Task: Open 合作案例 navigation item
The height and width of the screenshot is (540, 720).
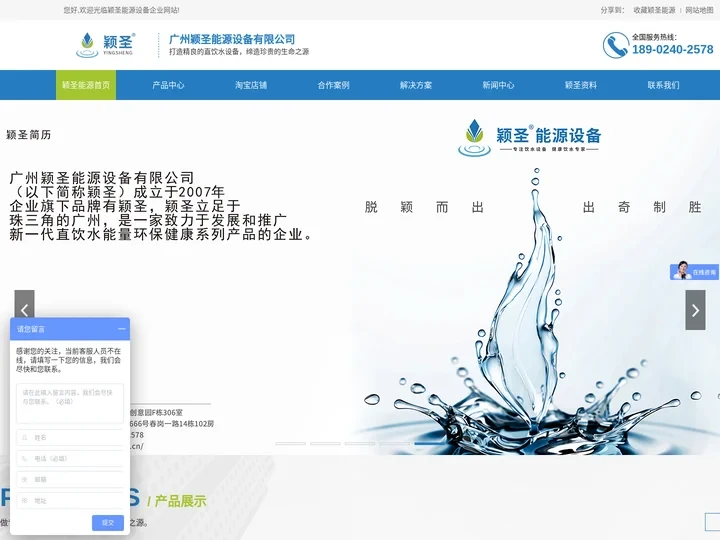Action: [333, 85]
